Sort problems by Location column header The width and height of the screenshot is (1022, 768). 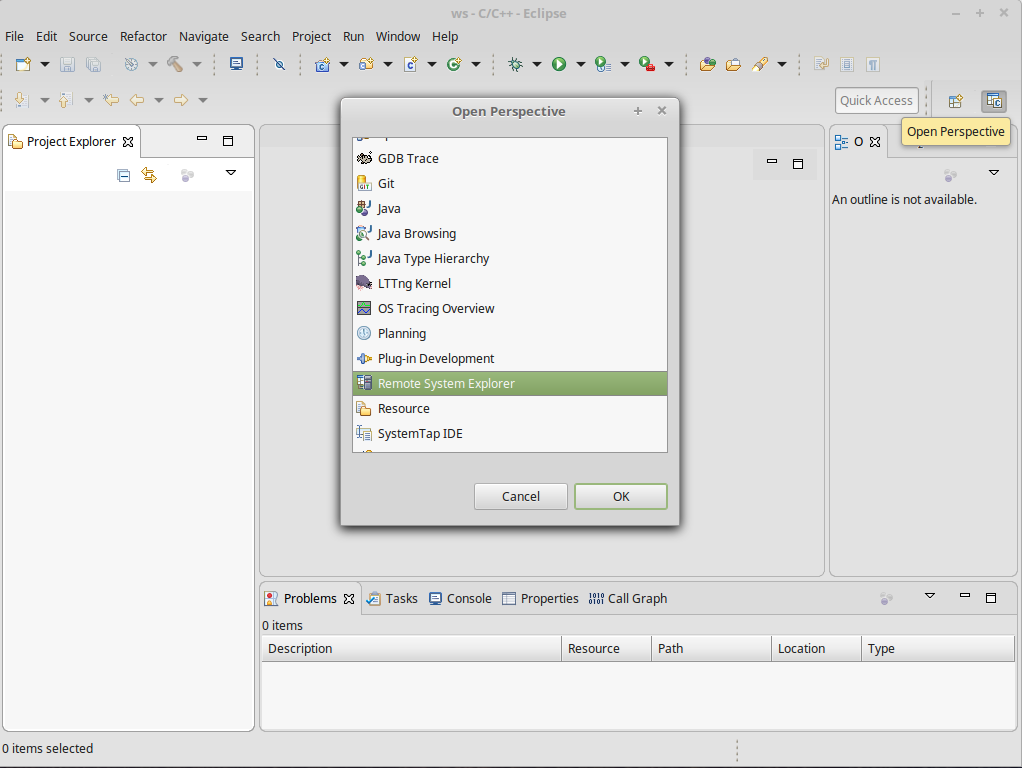tap(816, 649)
